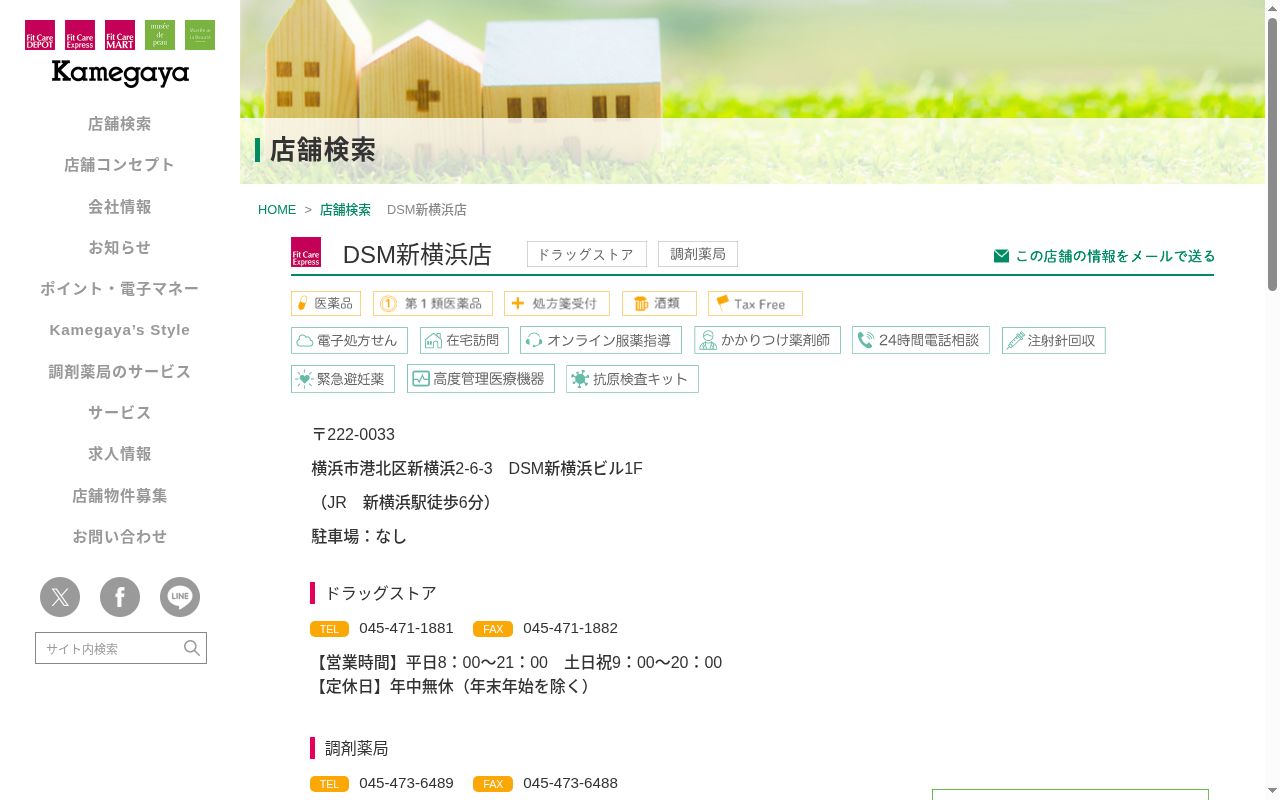This screenshot has height=800, width=1280.
Task: Open the Fit Care Express brand icon in the sidebar
Action: tap(80, 35)
